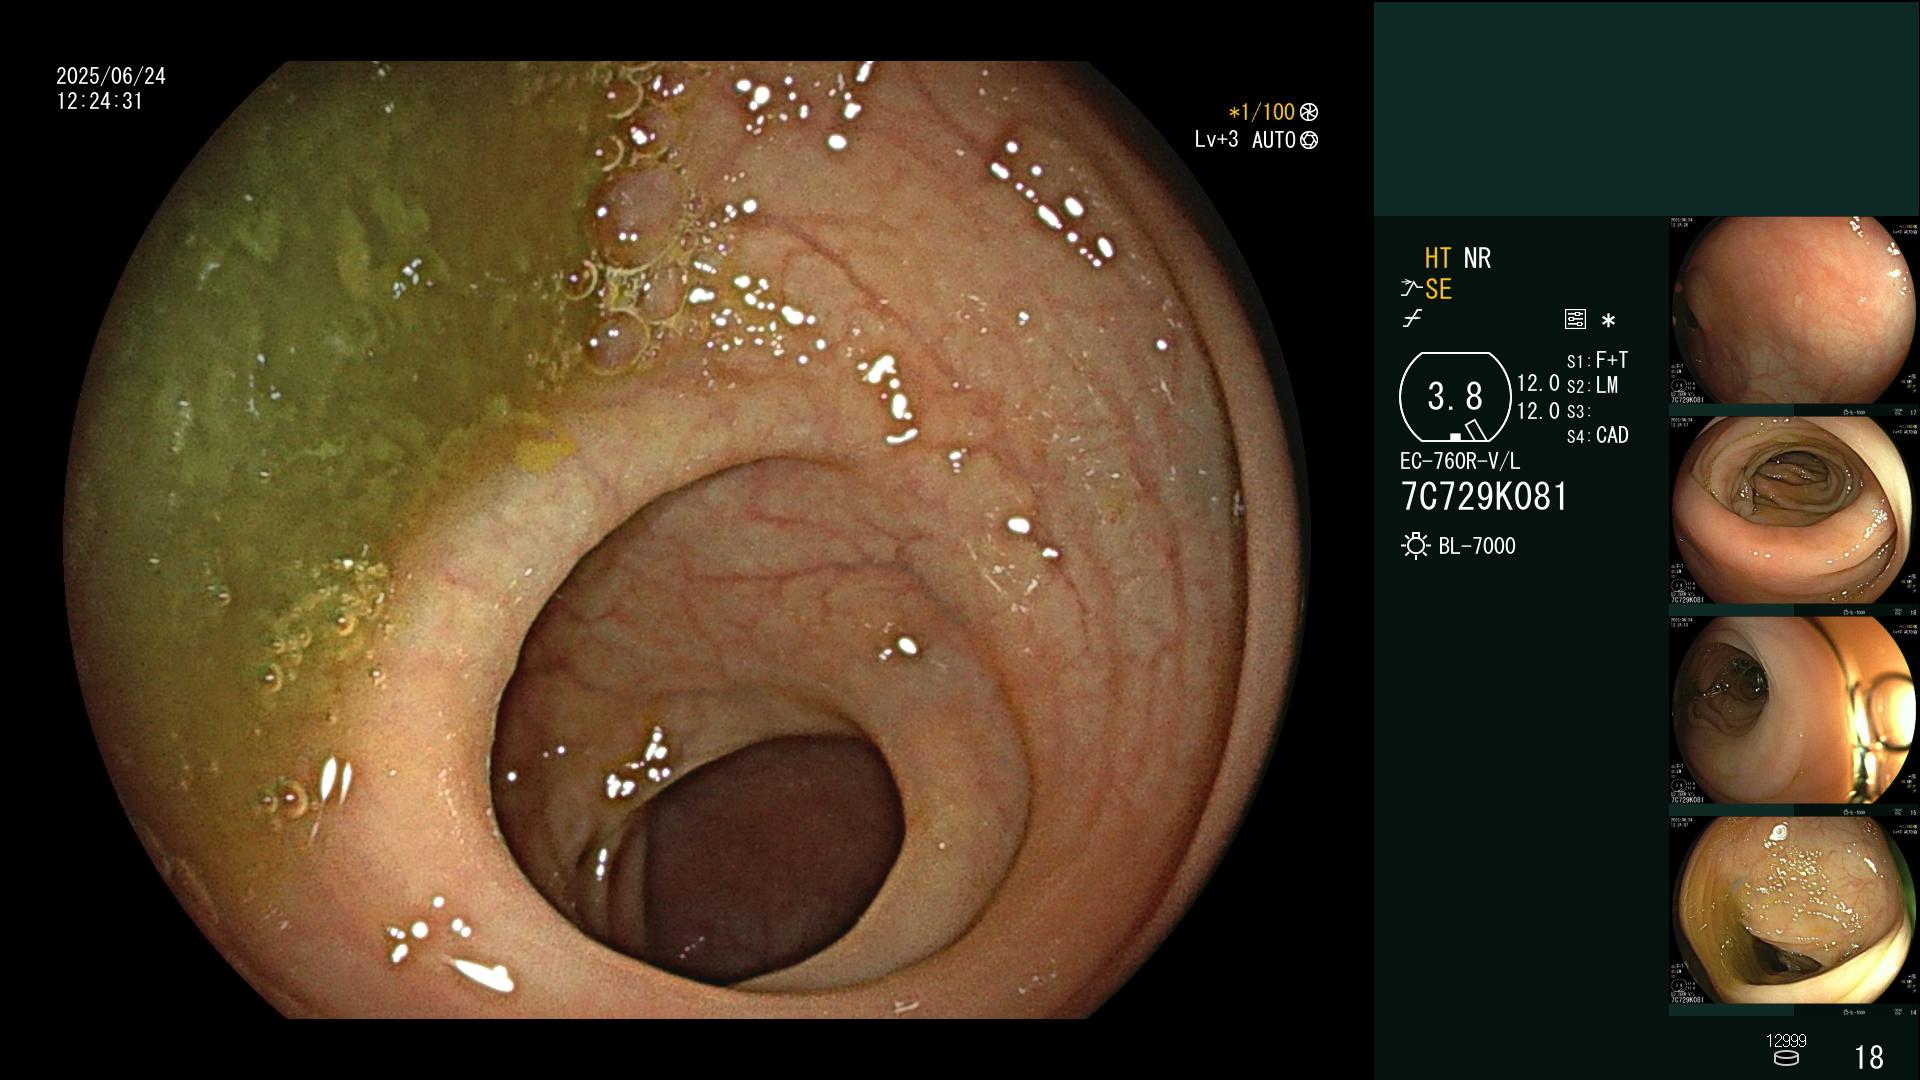Screen dimensions: 1920x1080
Task: Open the top thumbnail of reddish mucosa
Action: click(x=1794, y=311)
